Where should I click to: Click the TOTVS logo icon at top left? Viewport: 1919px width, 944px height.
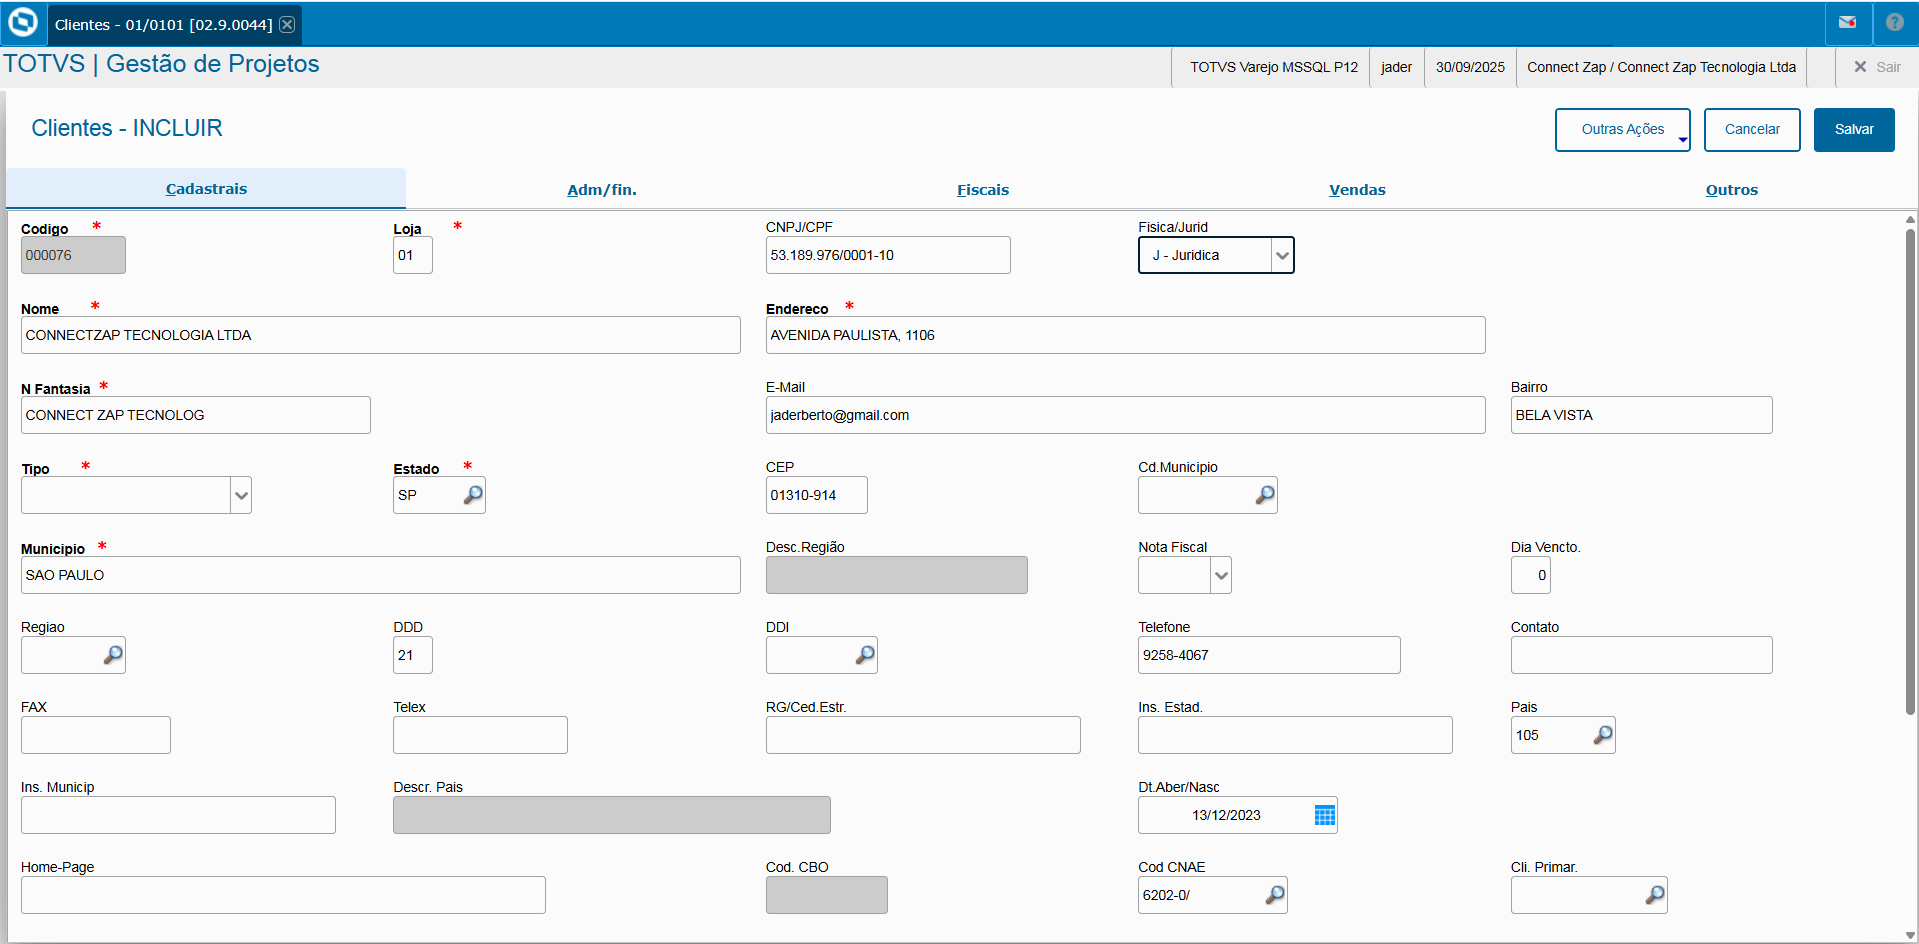(22, 23)
